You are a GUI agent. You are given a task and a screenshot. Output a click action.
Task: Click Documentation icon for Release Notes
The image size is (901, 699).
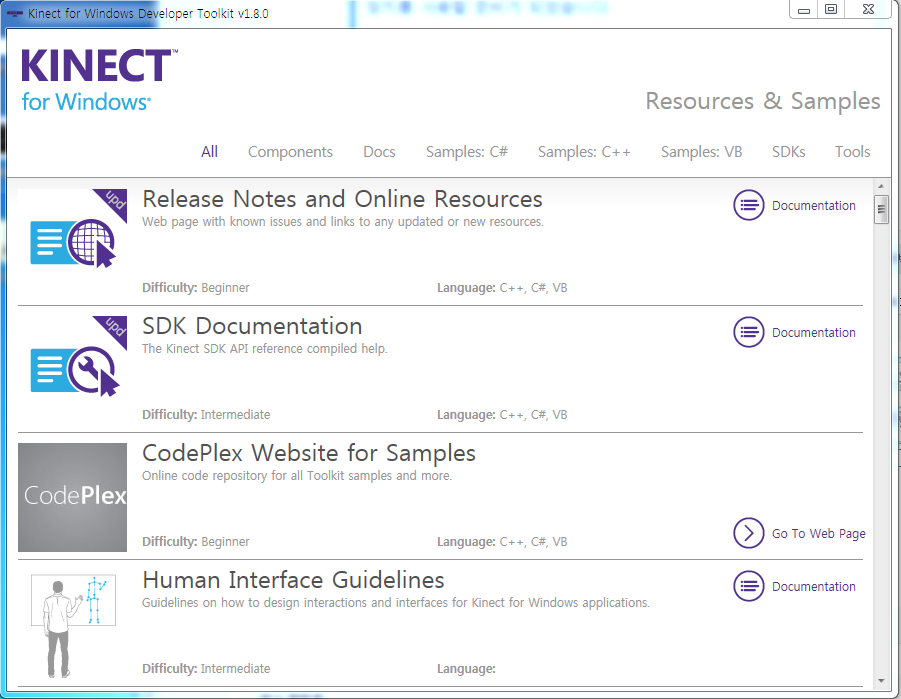(749, 205)
